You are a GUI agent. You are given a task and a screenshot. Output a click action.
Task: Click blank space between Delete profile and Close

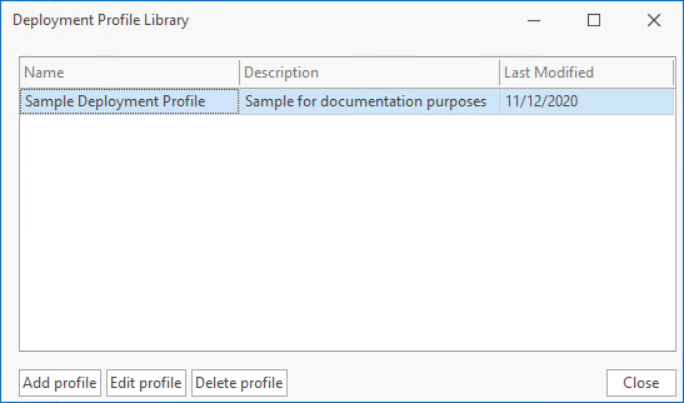tap(445, 383)
